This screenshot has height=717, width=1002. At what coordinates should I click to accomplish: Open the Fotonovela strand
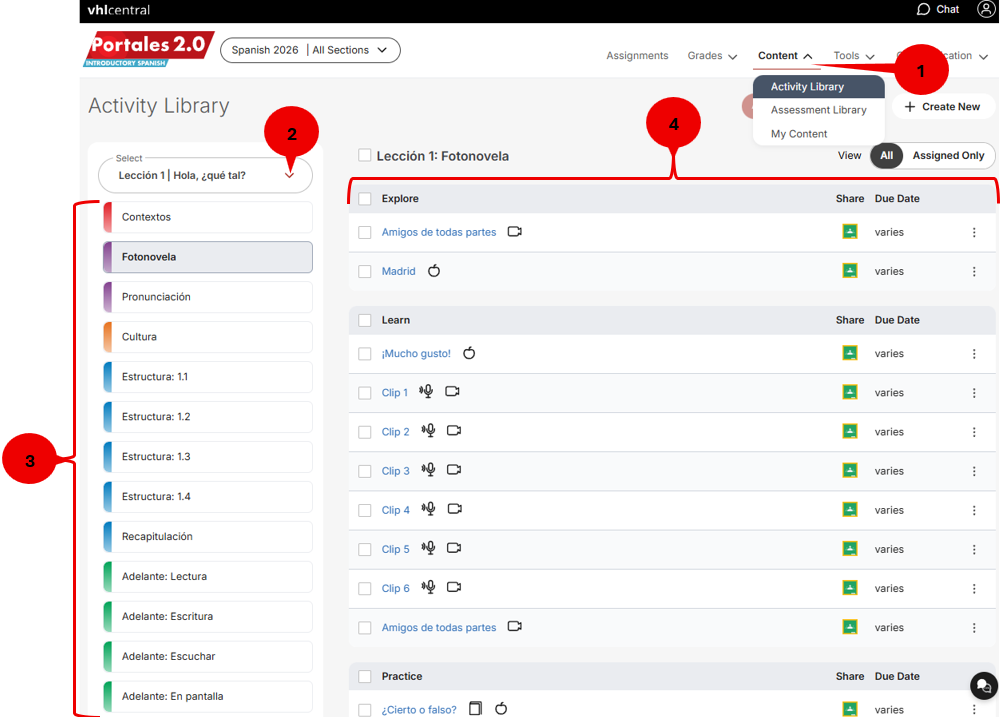pyautogui.click(x=208, y=257)
